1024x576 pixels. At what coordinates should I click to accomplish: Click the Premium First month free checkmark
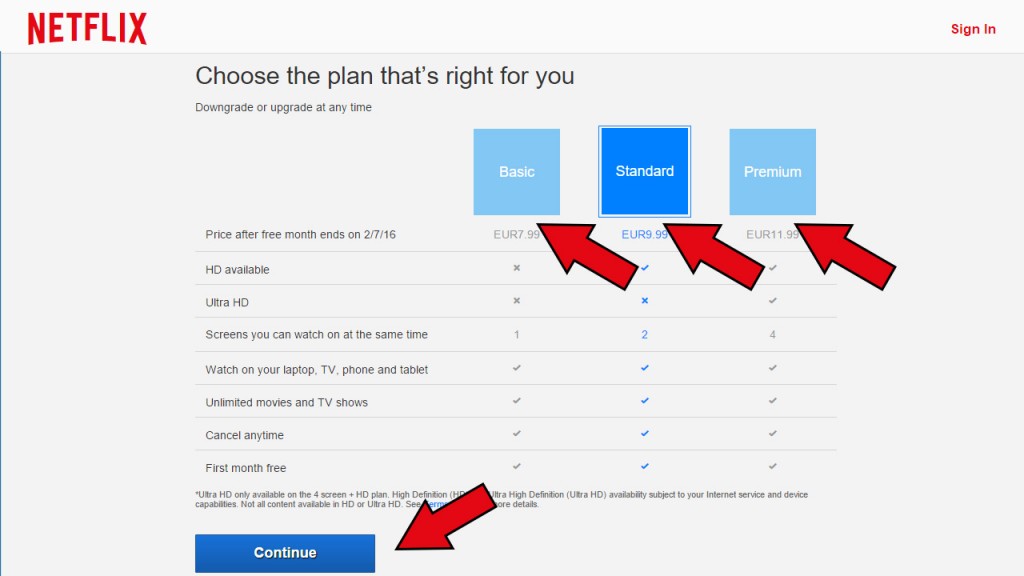click(x=773, y=466)
